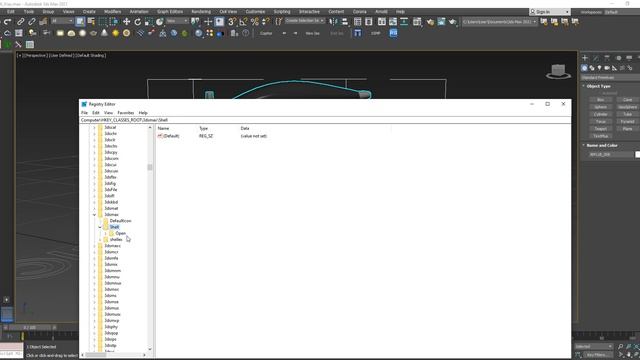Select the (Default) registry value
Screen dimensions: 640x360
[169, 136]
